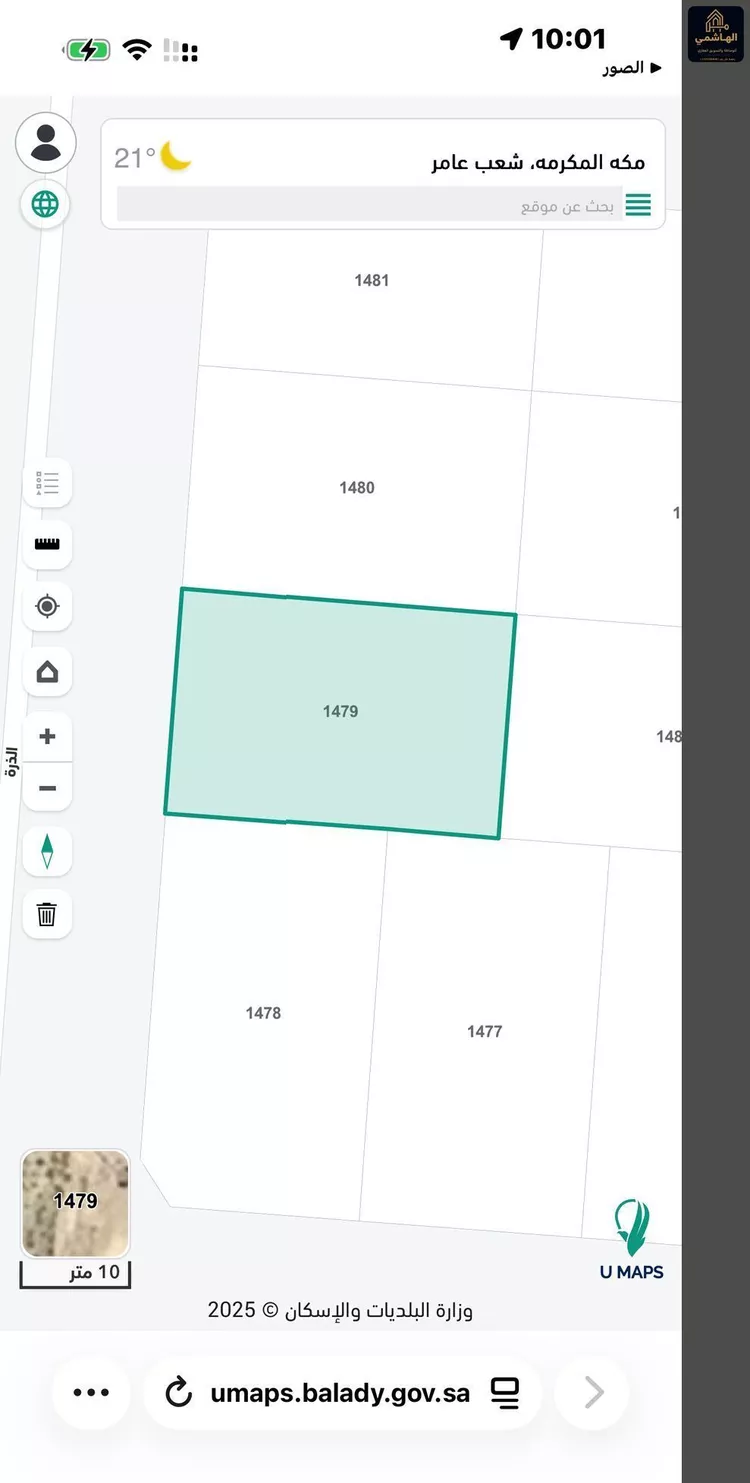This screenshot has height=1483, width=750.
Task: Toggle satellite basemap thumbnail 1479
Action: (76, 1203)
